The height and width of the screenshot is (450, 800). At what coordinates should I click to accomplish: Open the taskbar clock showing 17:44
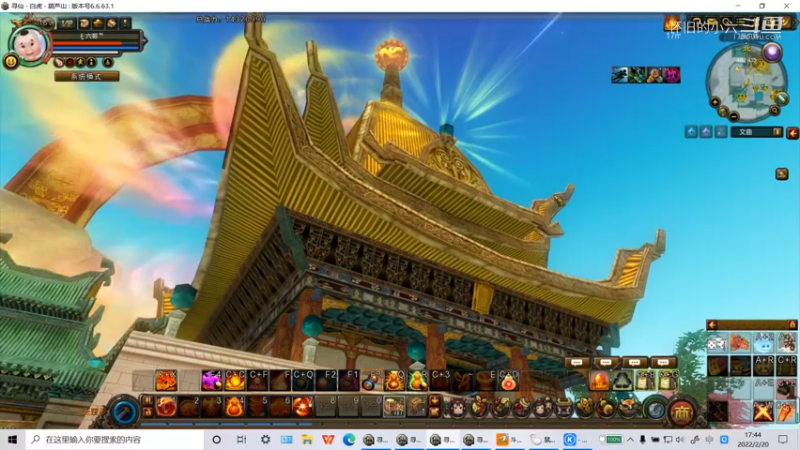(753, 439)
